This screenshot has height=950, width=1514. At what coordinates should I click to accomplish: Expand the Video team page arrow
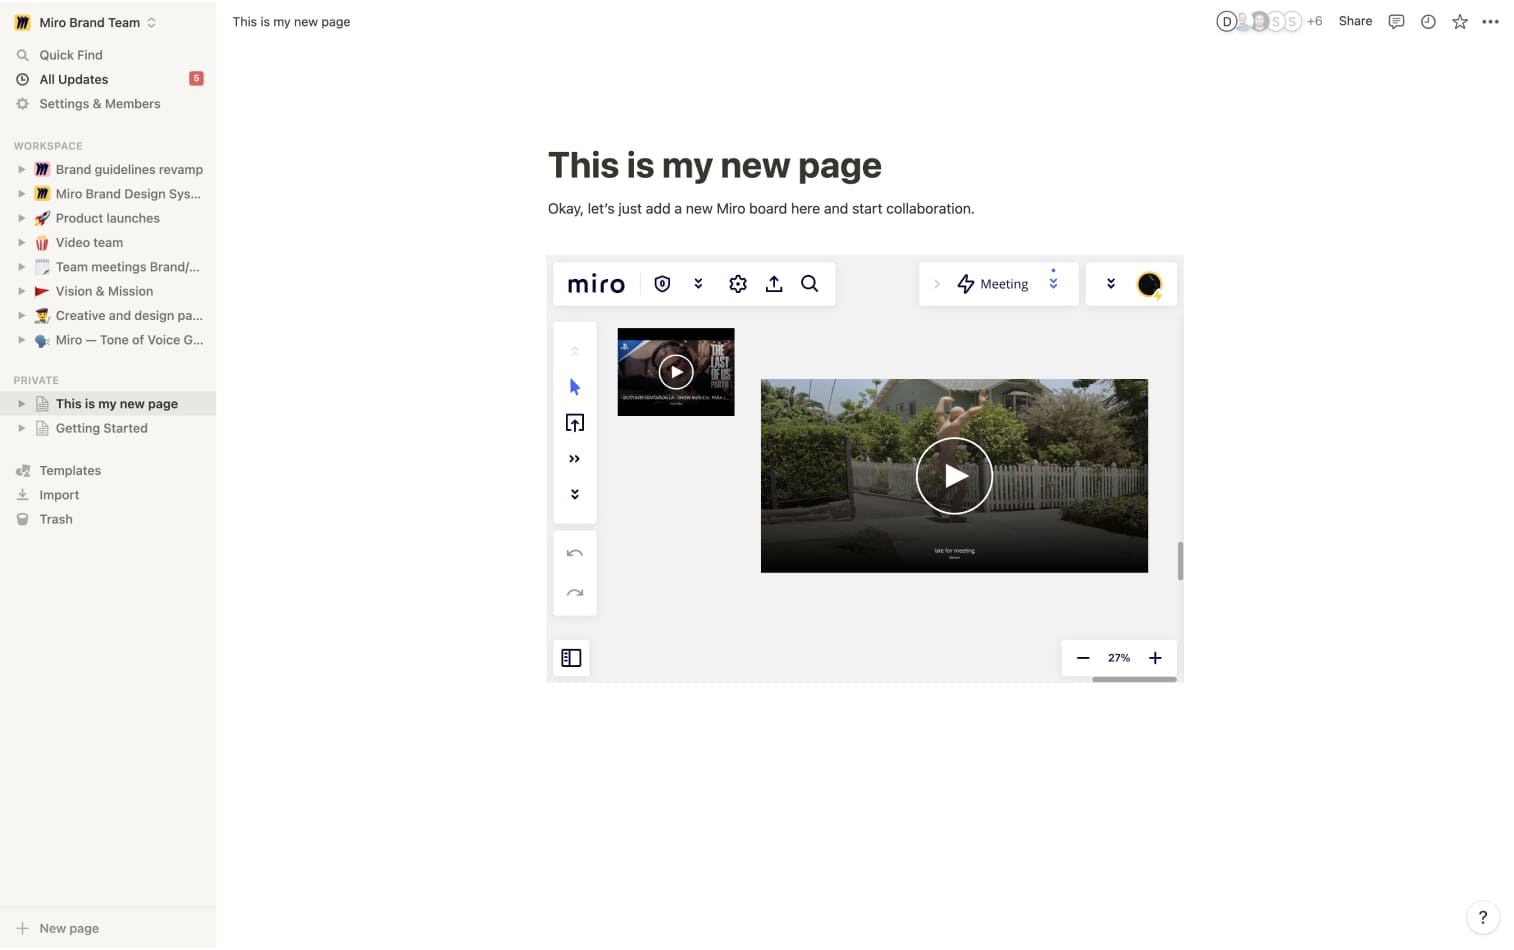click(x=22, y=242)
